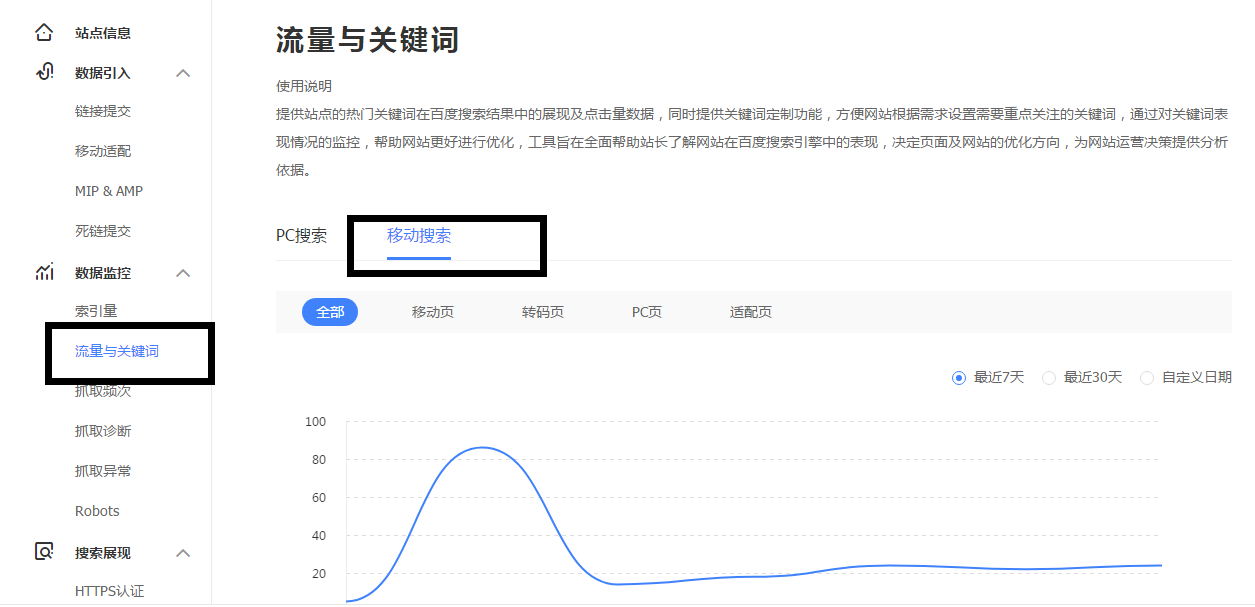1255x607 pixels.
Task: Go to 抓取诊断 in sidebar
Action: (x=103, y=431)
